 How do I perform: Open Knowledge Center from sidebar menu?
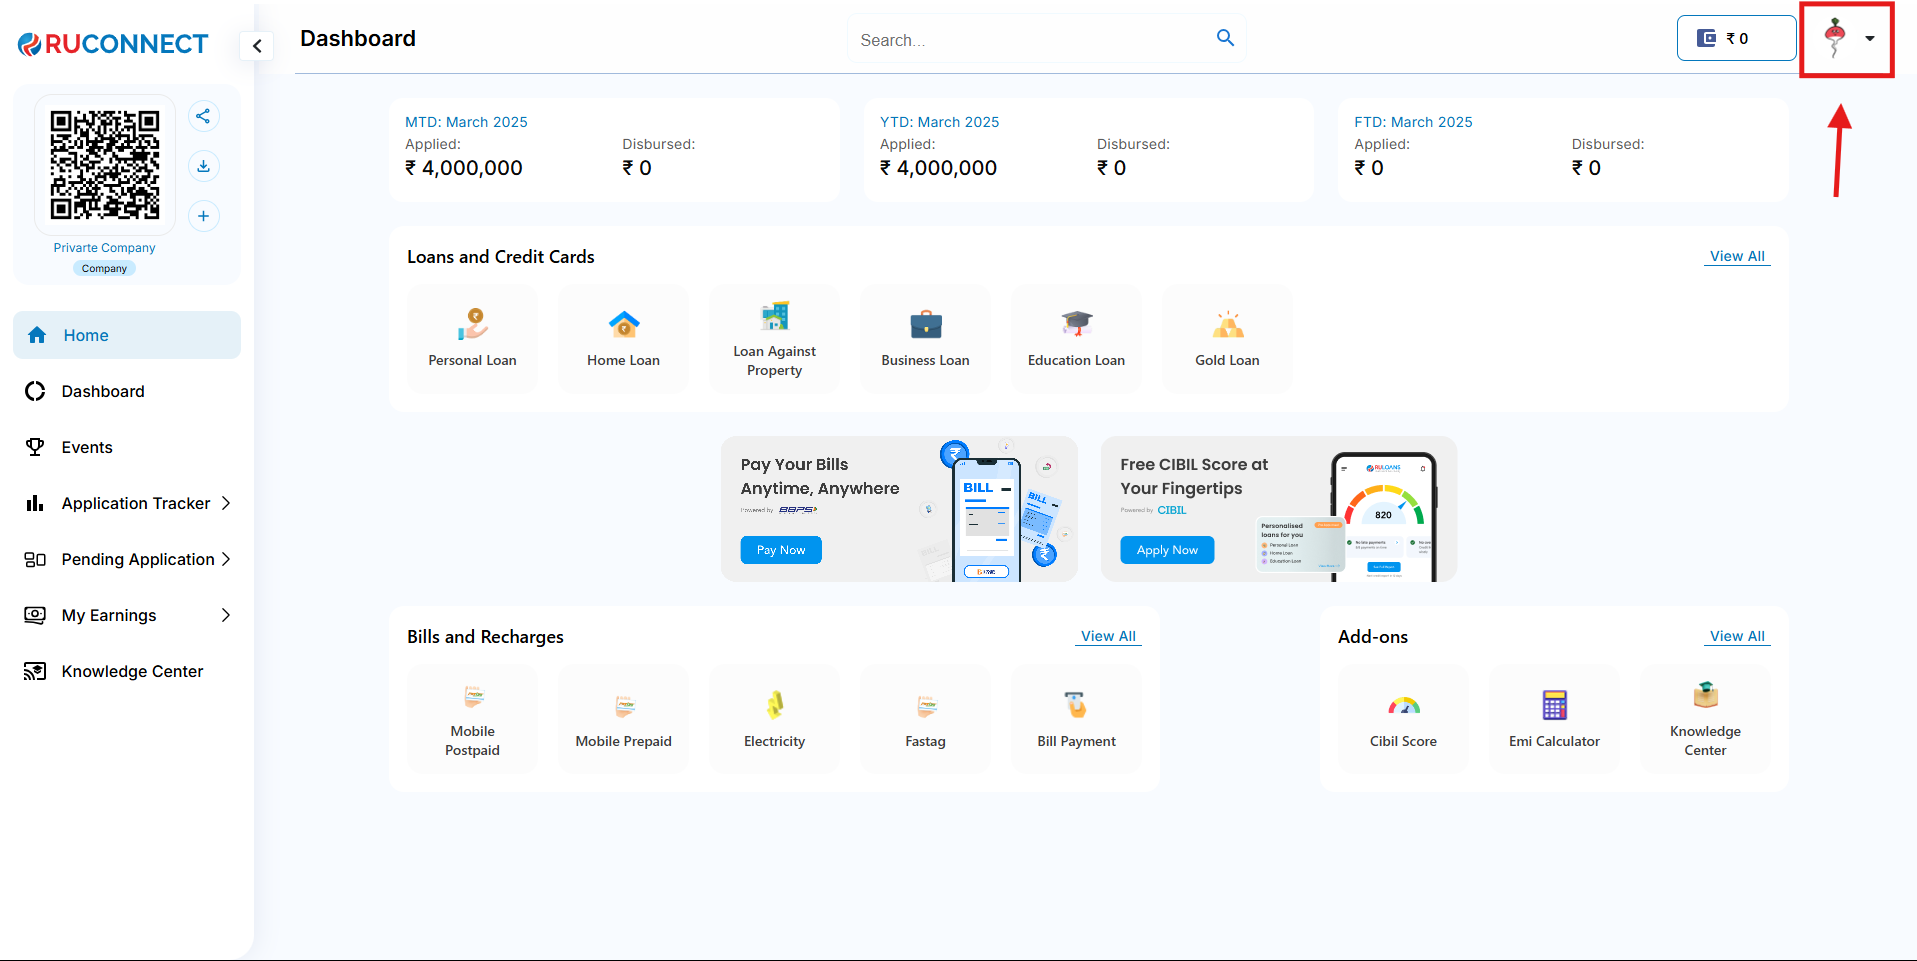click(132, 671)
